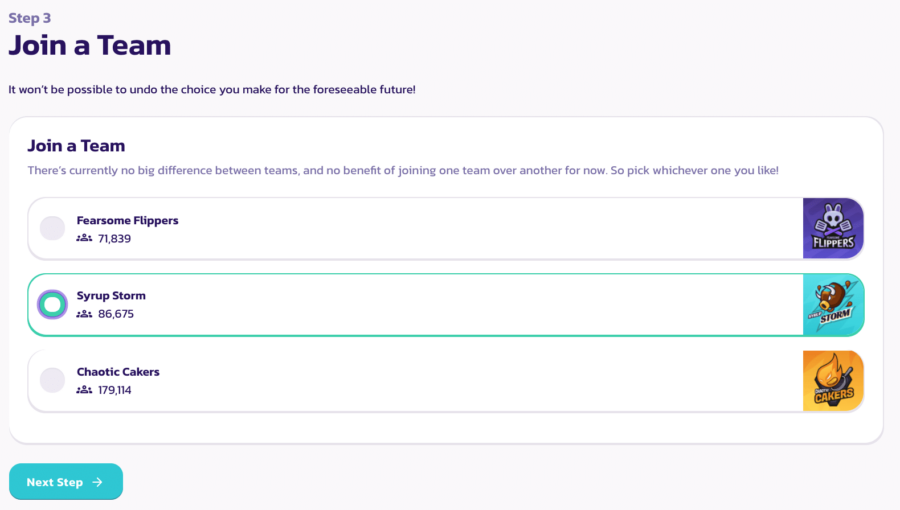Click the 71,839 member count
Image resolution: width=900 pixels, height=510 pixels.
[114, 239]
